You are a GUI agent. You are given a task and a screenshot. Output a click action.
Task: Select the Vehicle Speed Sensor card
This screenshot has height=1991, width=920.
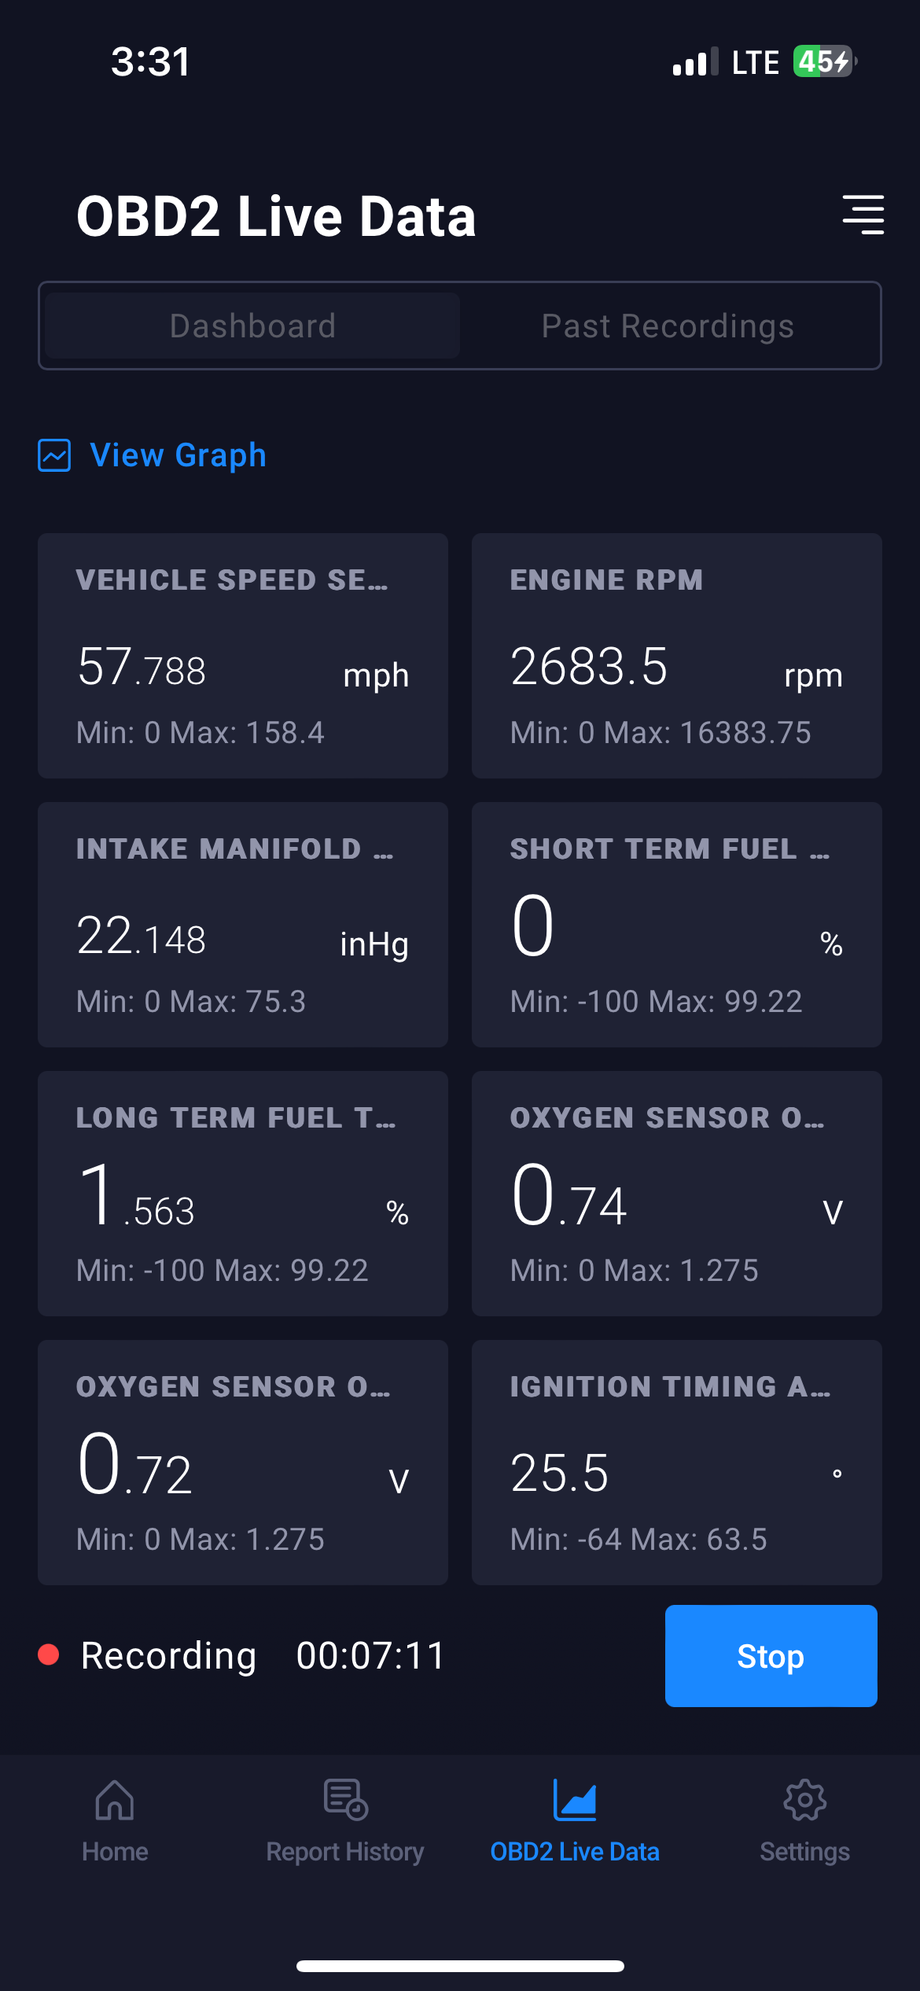click(243, 655)
